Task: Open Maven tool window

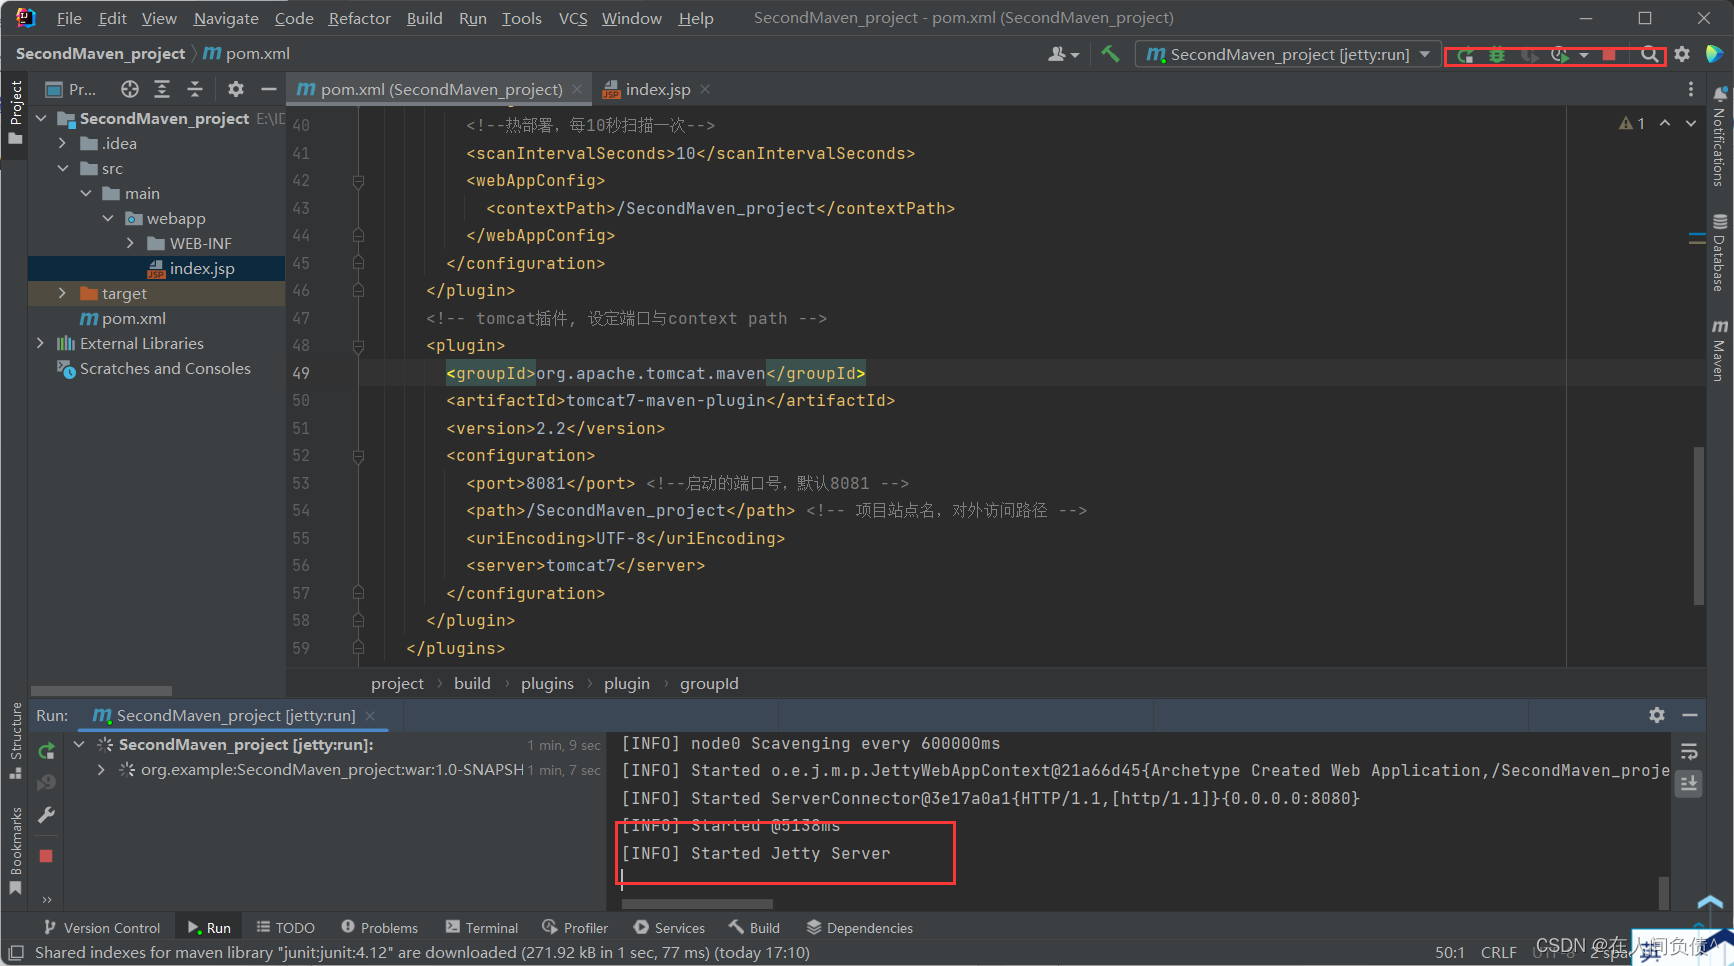Action: coord(1720,350)
